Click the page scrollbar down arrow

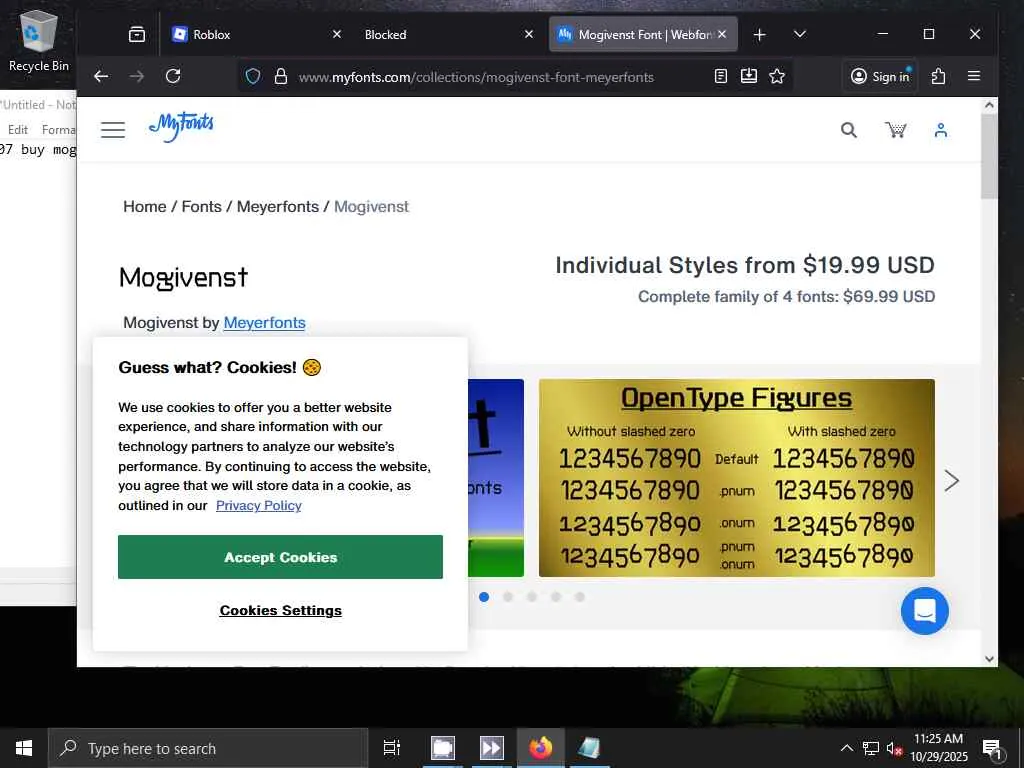tap(989, 659)
